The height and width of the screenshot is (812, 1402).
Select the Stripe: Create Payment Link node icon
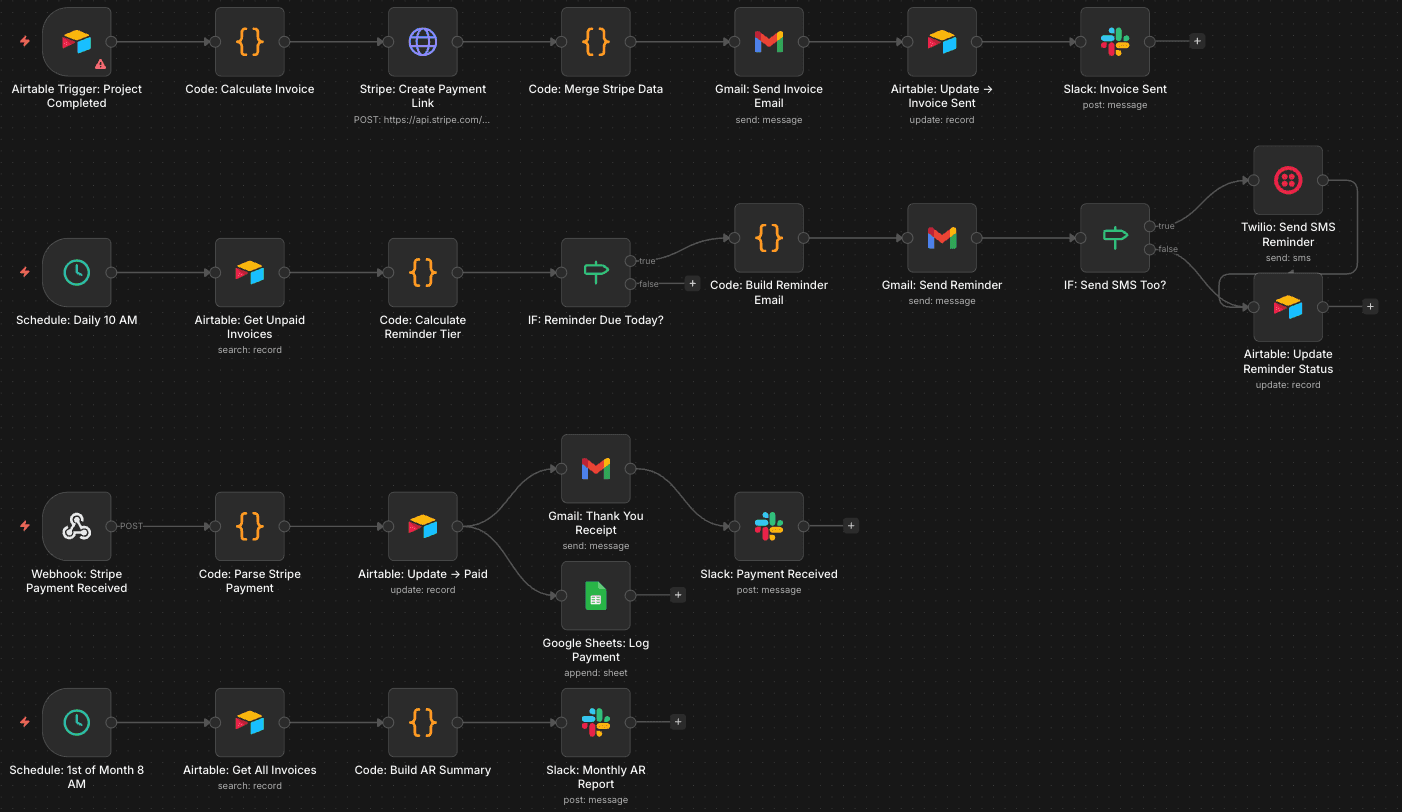click(x=422, y=42)
